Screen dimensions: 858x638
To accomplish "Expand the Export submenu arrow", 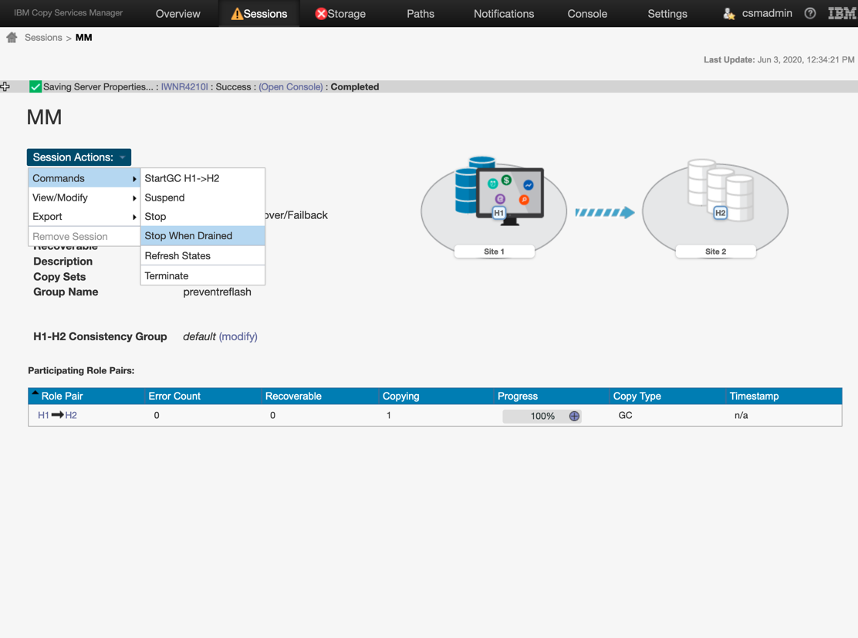I will pyautogui.click(x=134, y=217).
